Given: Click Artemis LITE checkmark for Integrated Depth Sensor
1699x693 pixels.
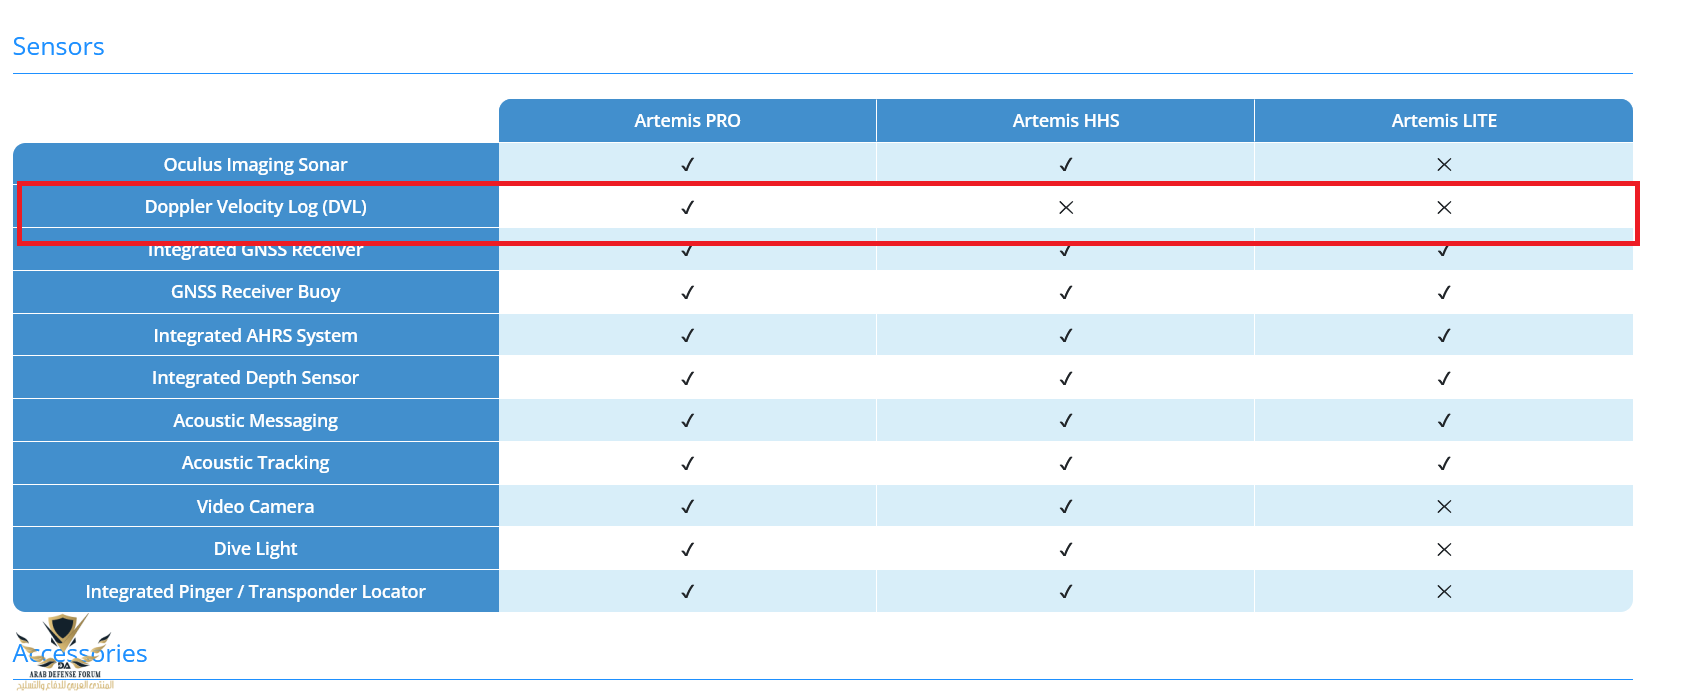Looking at the screenshot, I should (1444, 379).
